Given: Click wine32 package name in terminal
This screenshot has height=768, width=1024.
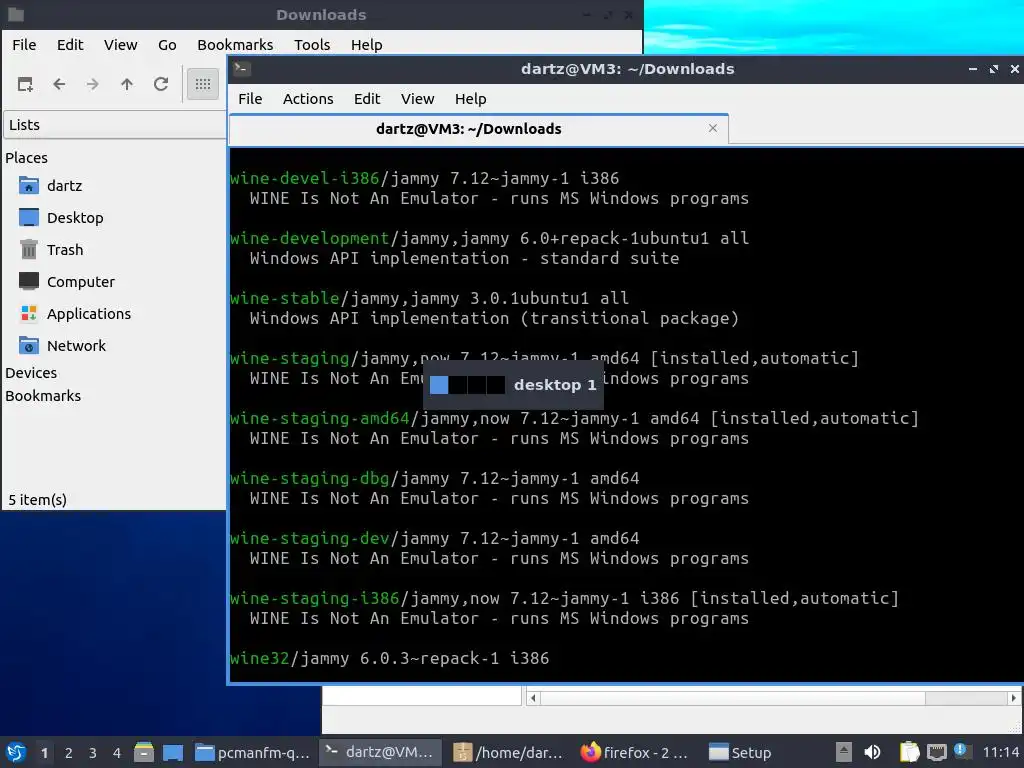Looking at the screenshot, I should 259,658.
